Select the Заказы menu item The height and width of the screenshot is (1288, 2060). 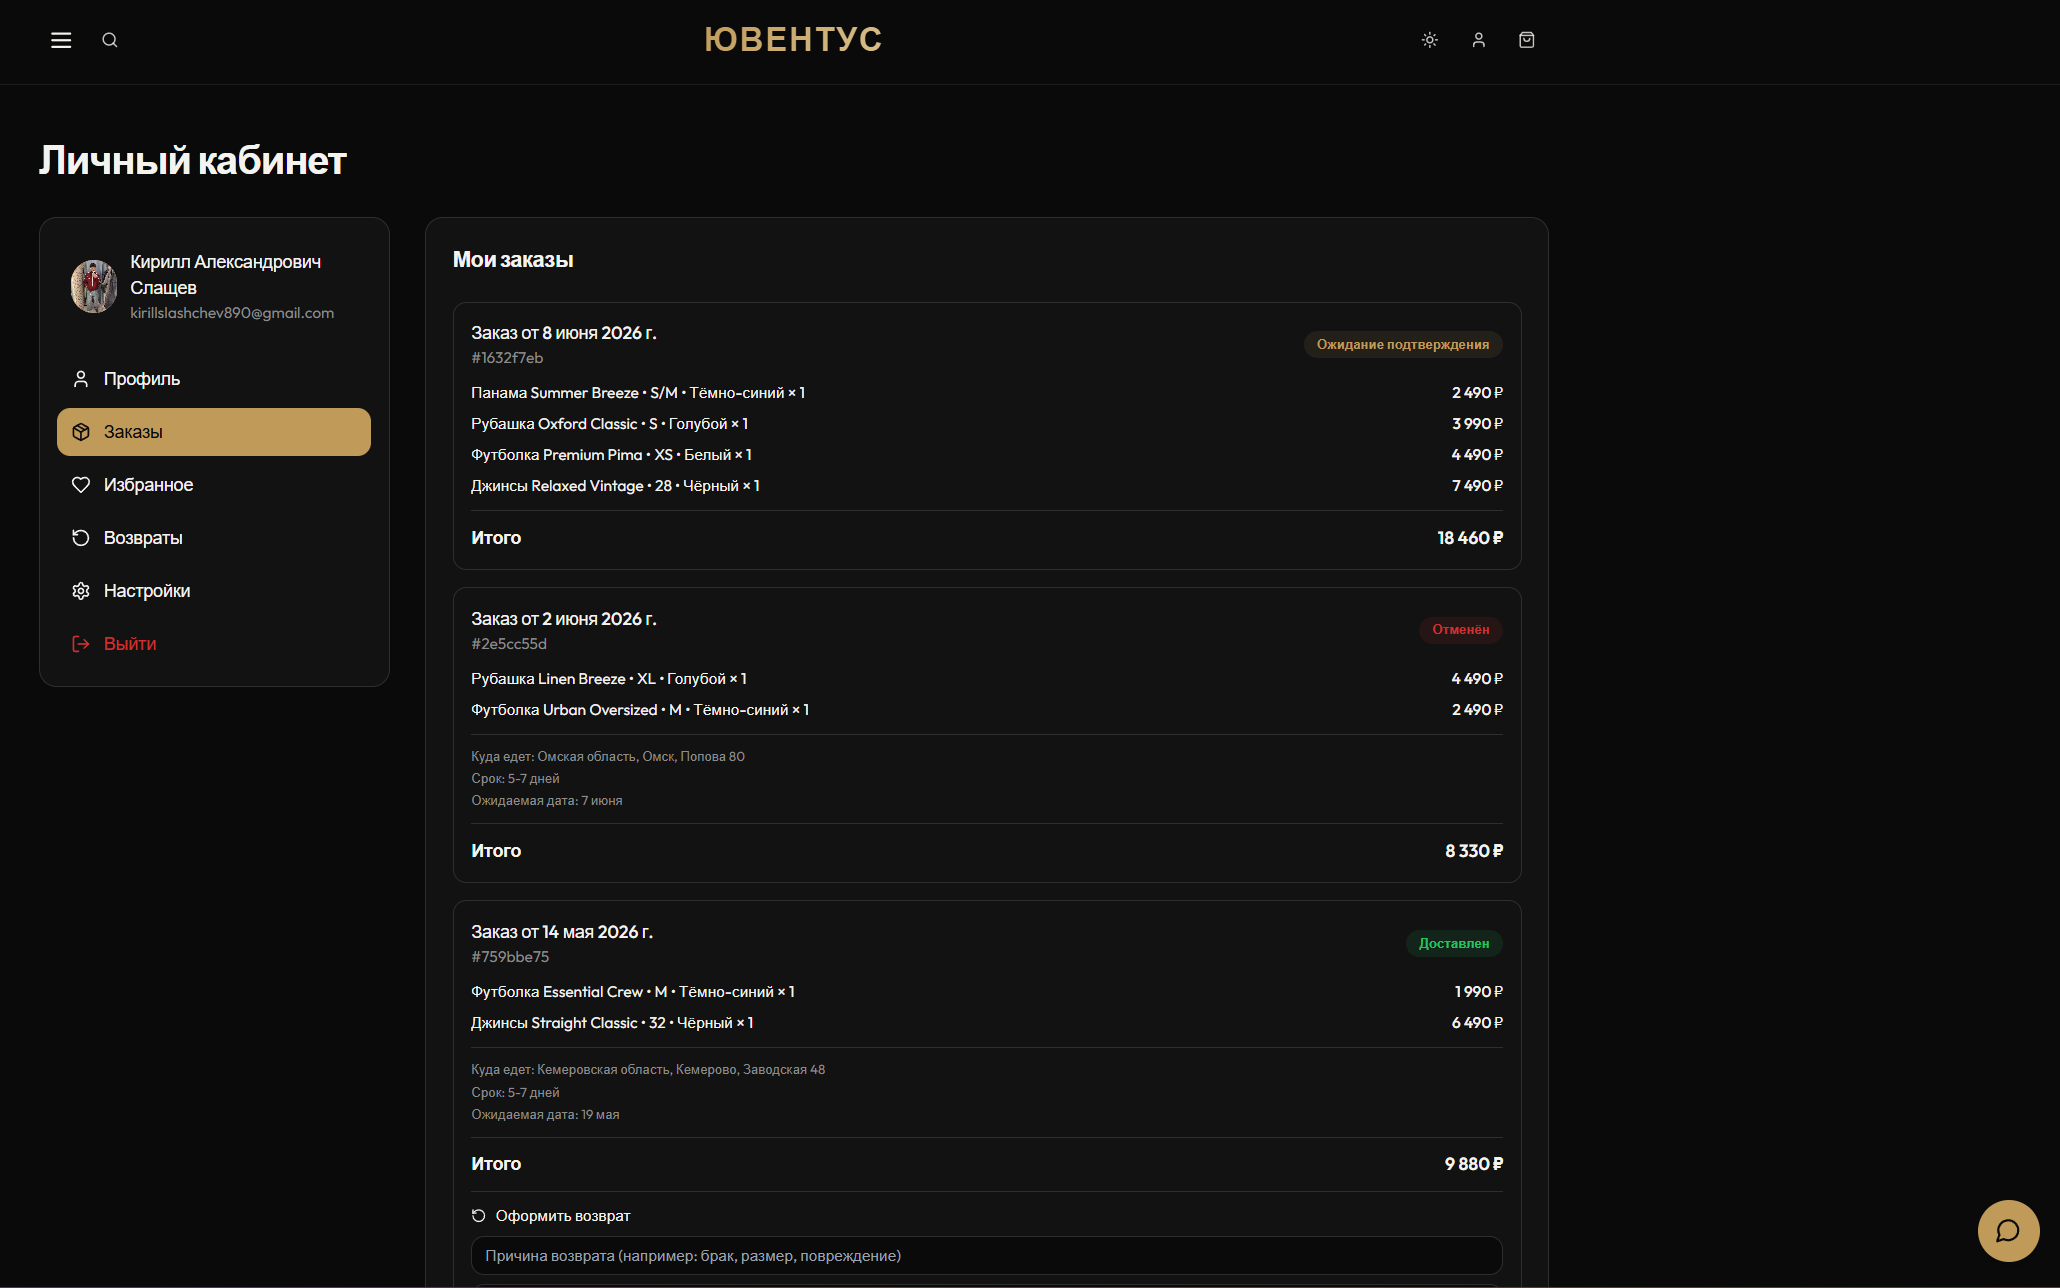coord(214,432)
